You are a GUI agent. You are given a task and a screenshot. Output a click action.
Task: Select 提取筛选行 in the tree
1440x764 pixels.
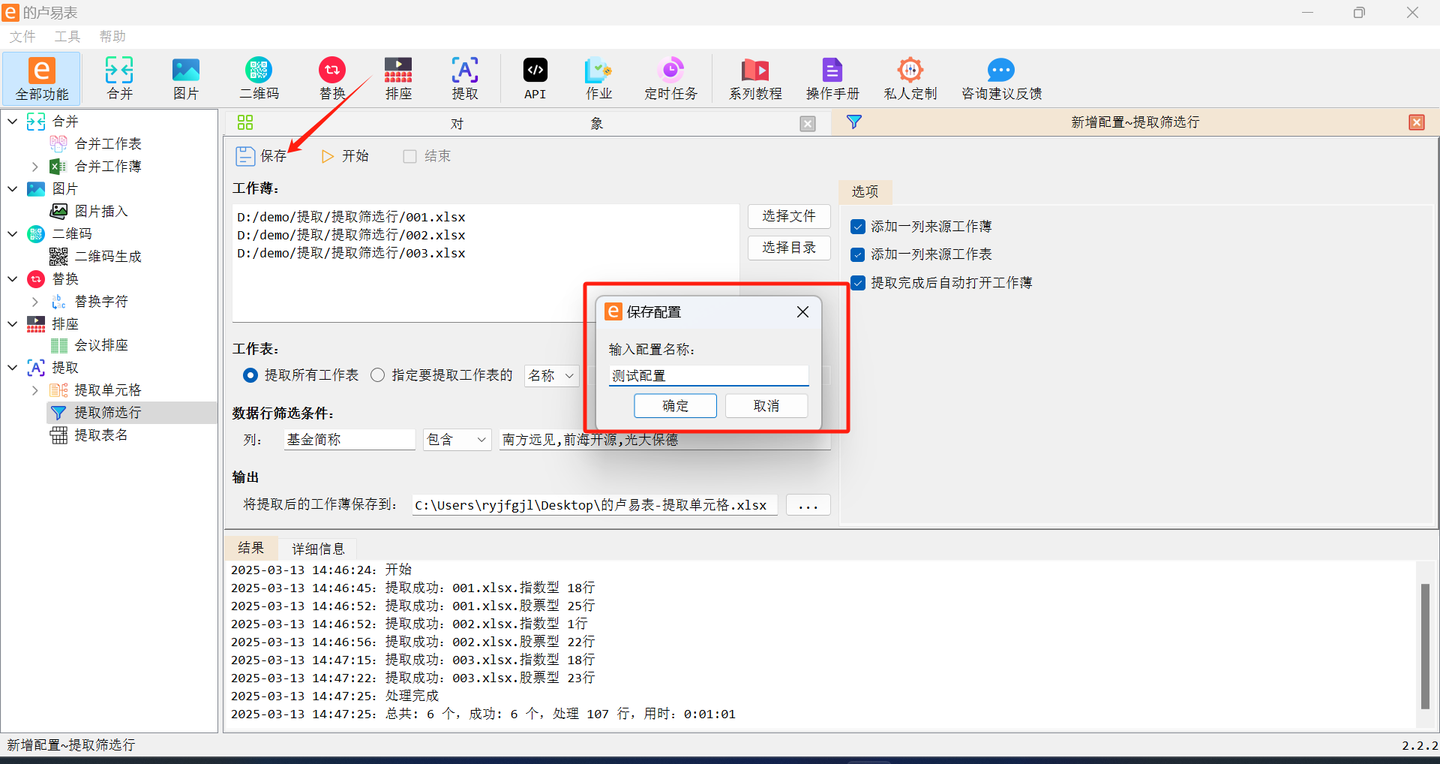[108, 412]
